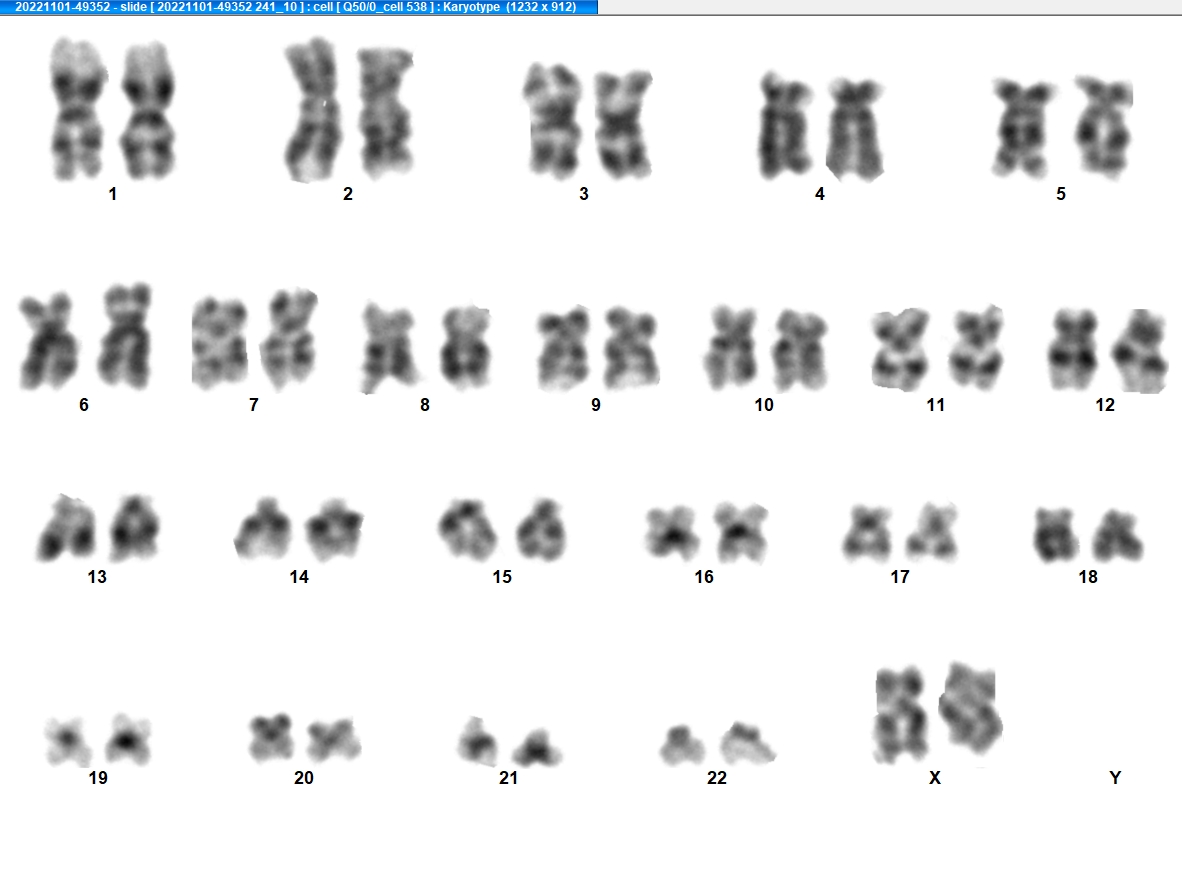Pick the left chromosome 8 homolog
The image size is (1182, 892).
390,348
